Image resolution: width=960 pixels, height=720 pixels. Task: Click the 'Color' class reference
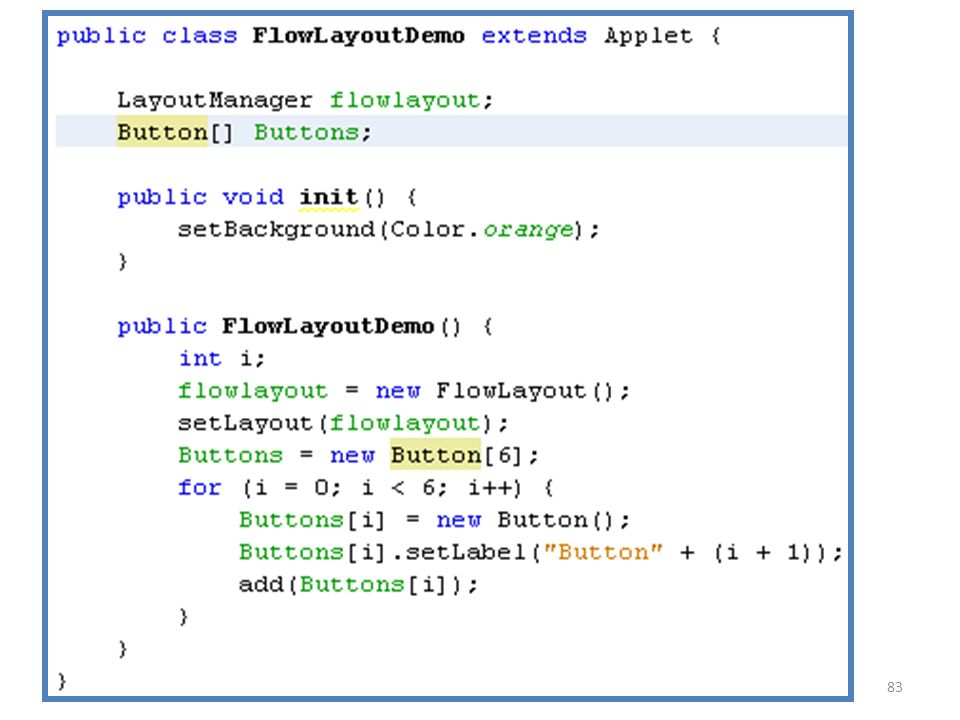427,230
